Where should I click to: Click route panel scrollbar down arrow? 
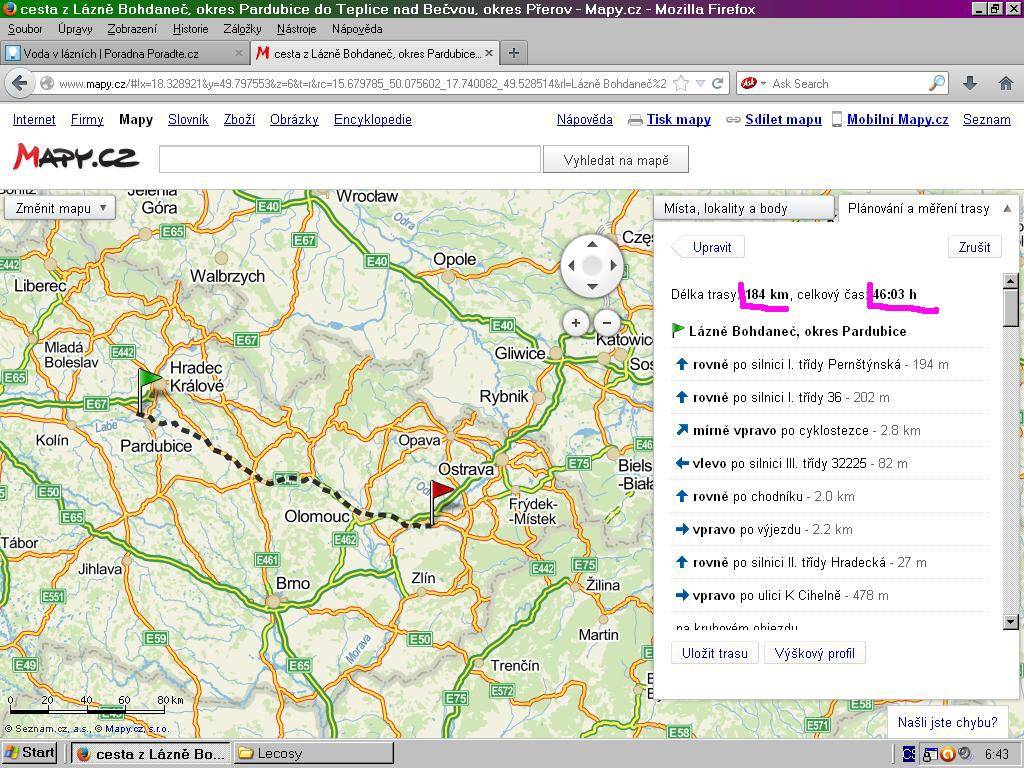point(1010,622)
